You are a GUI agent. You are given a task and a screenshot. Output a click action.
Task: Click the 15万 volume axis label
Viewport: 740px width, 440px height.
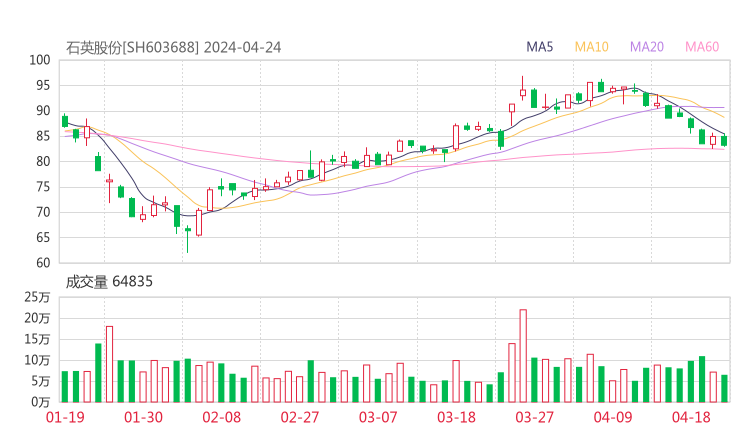[x=37, y=339]
